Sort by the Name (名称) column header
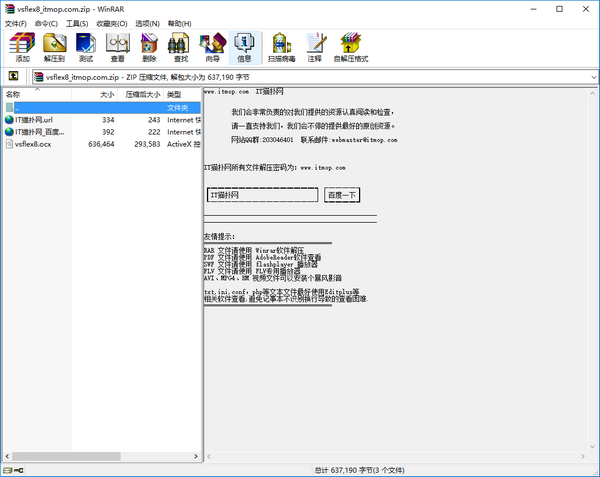This screenshot has height=477, width=600. click(37, 94)
